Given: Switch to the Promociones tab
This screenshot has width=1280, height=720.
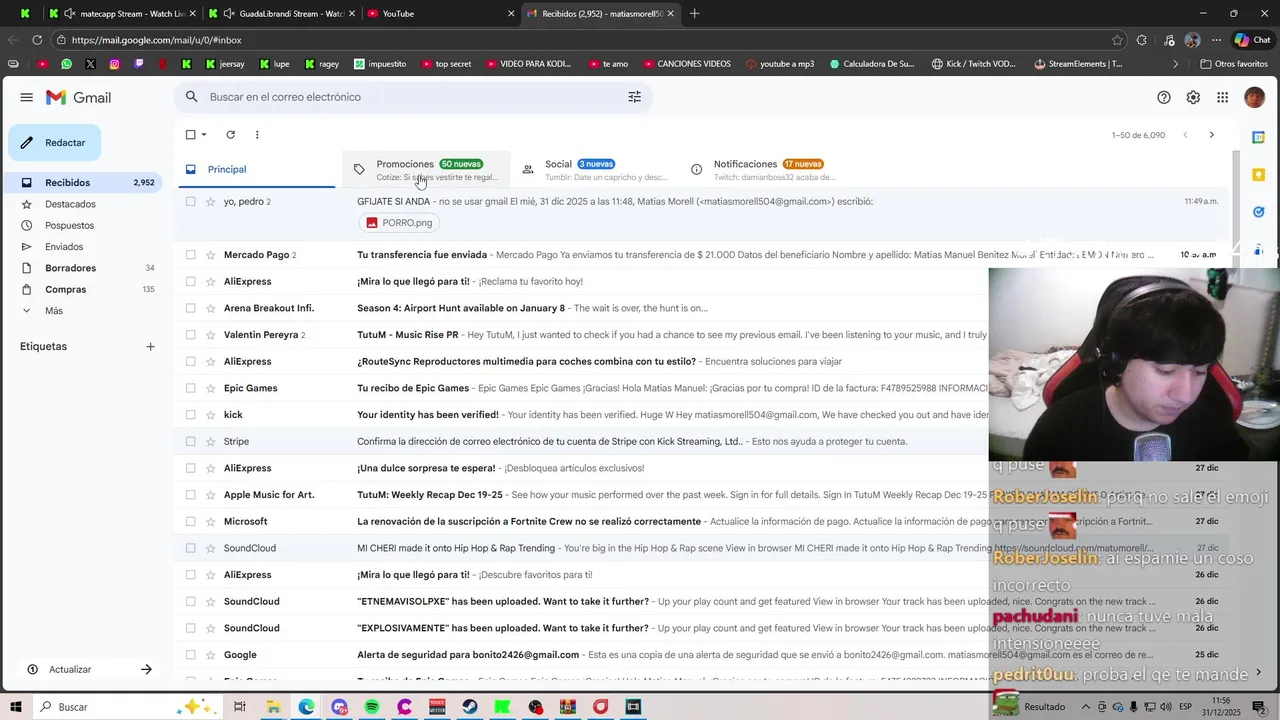Looking at the screenshot, I should (x=426, y=169).
